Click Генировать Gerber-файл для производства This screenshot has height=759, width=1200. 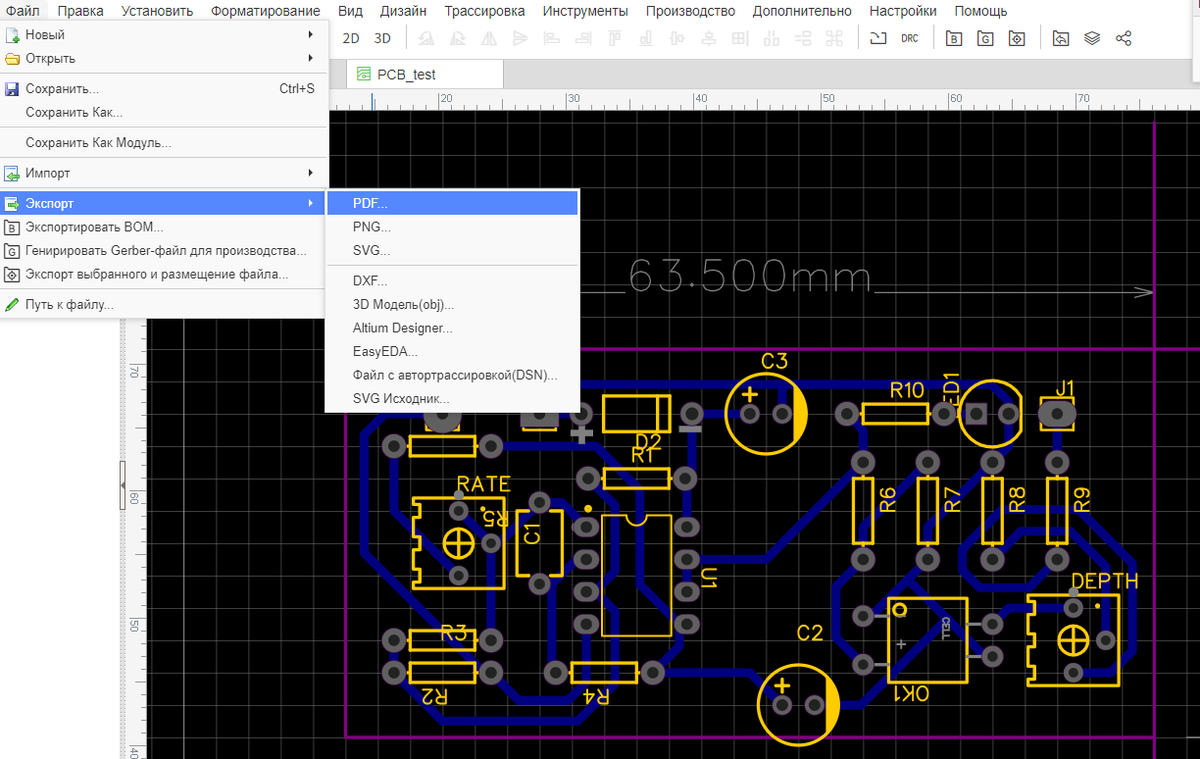(165, 250)
